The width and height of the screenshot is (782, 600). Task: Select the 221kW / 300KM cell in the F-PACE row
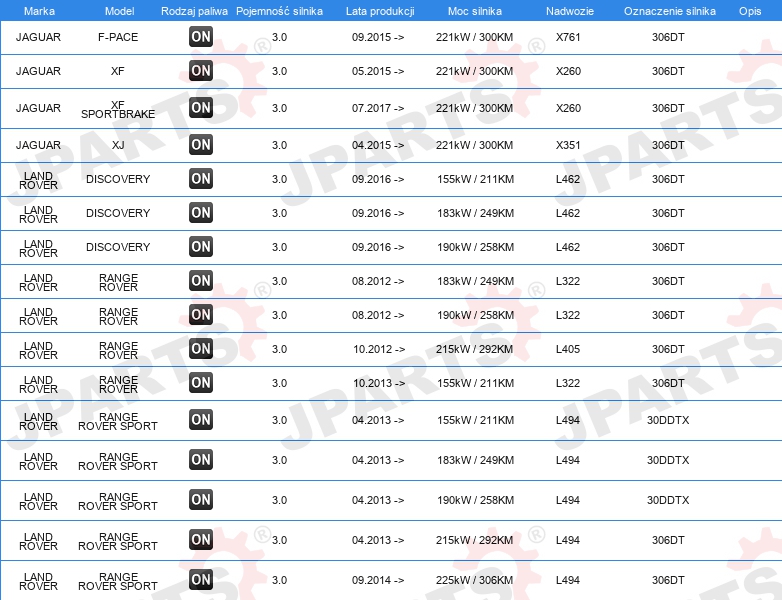[x=474, y=37]
